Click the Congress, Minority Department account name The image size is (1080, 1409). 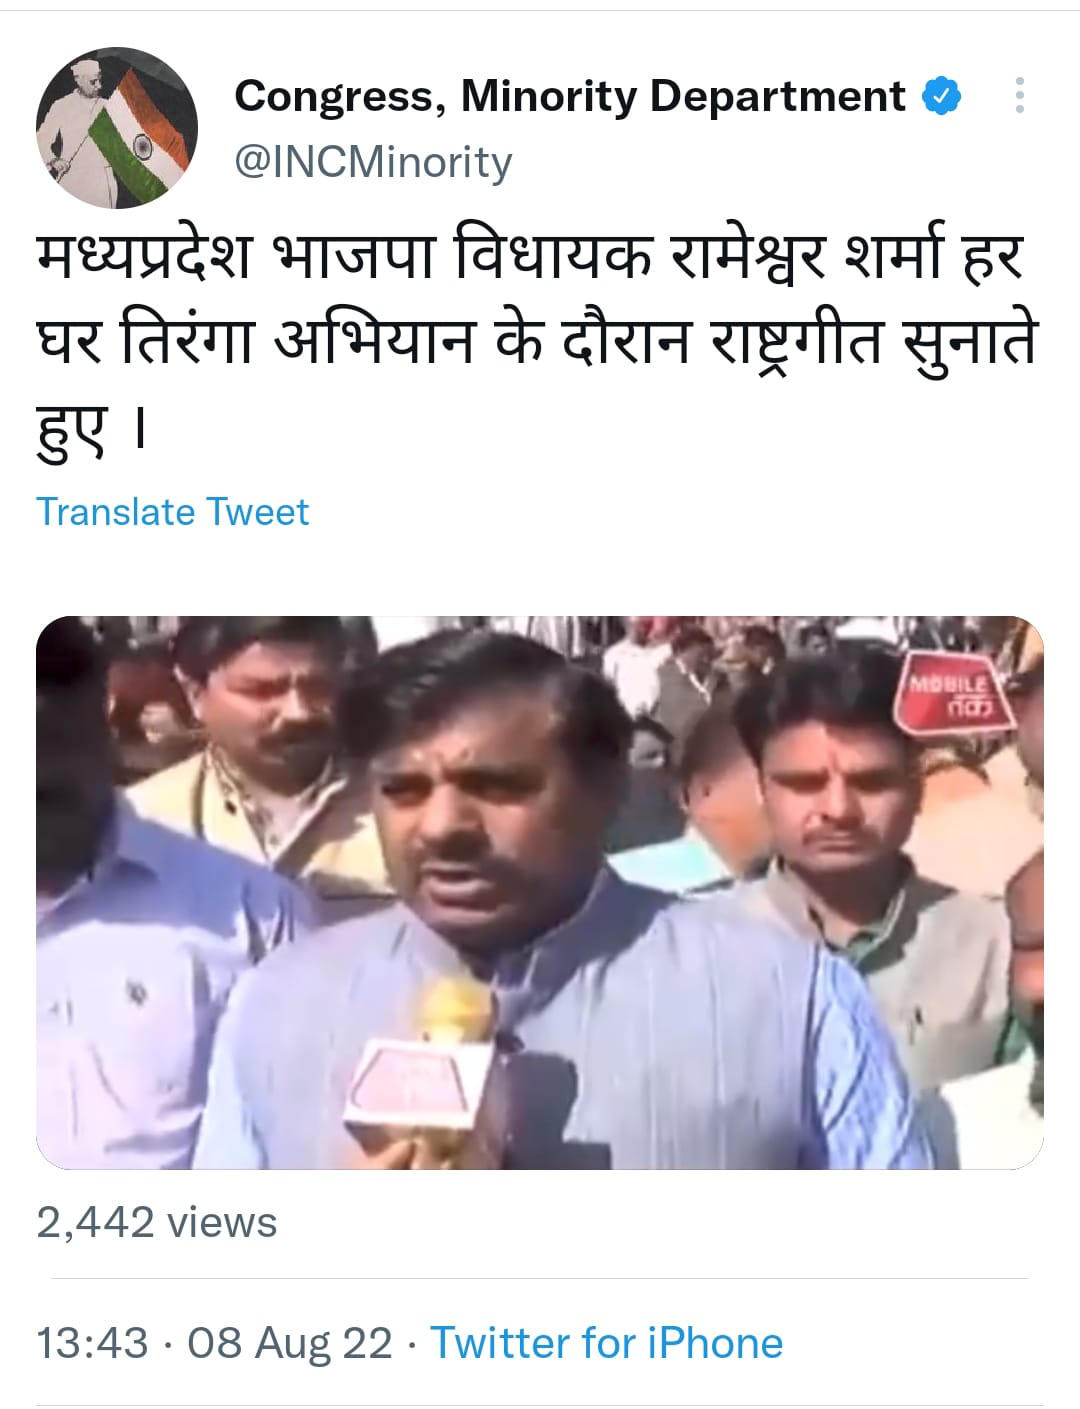[570, 96]
